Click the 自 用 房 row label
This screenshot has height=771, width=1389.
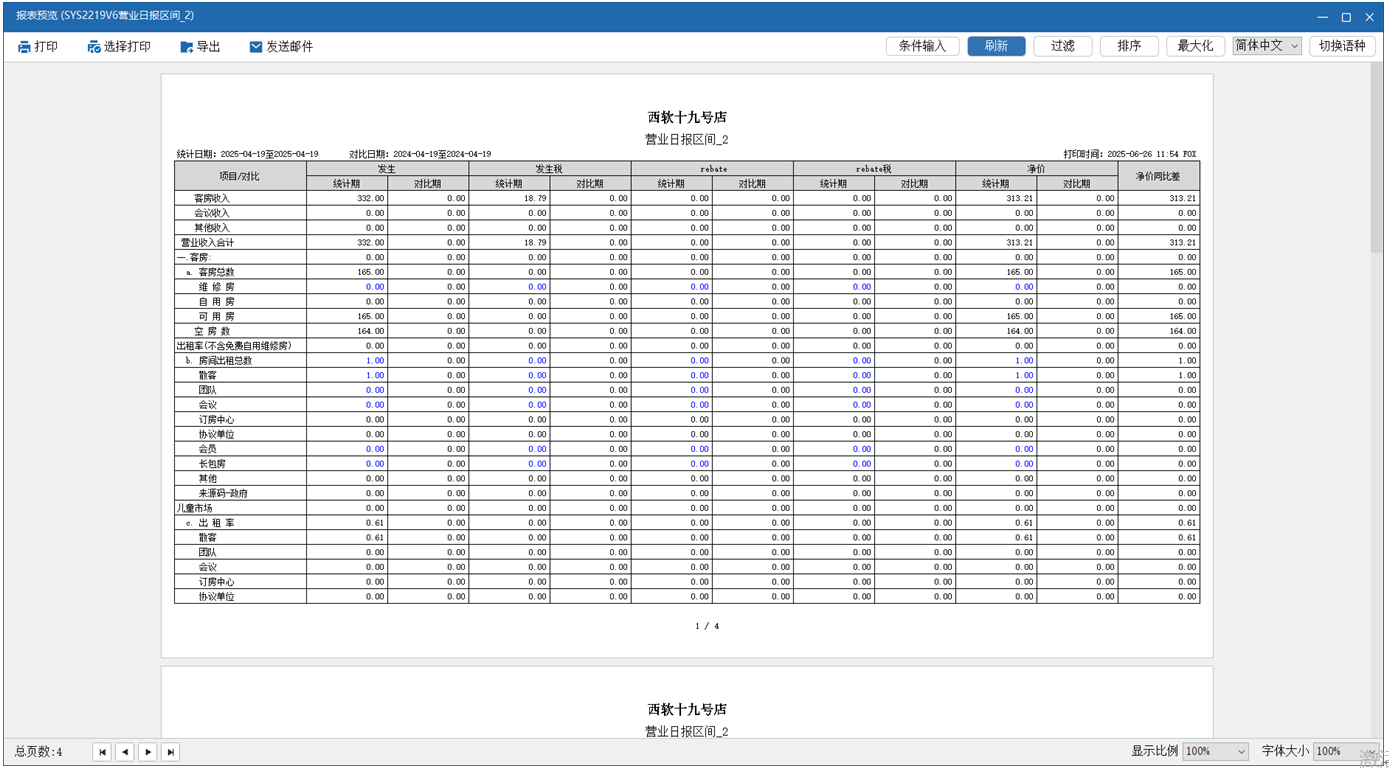point(217,302)
